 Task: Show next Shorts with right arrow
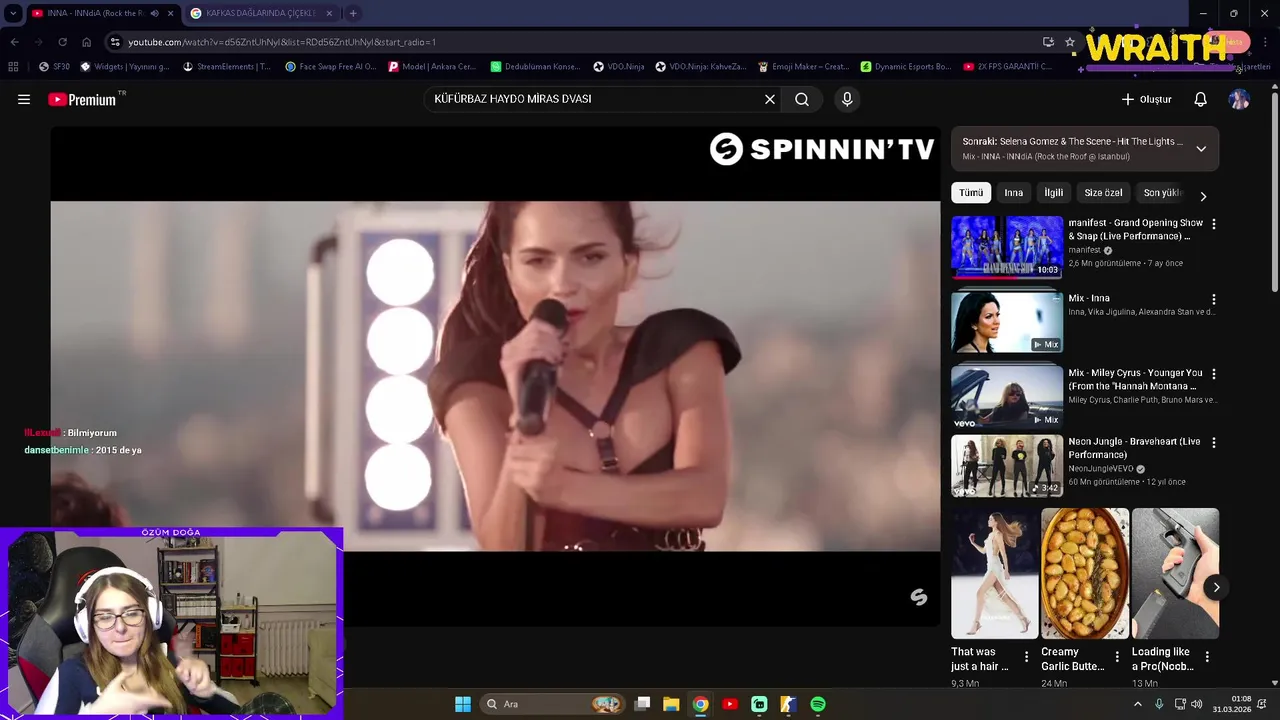[x=1216, y=587]
